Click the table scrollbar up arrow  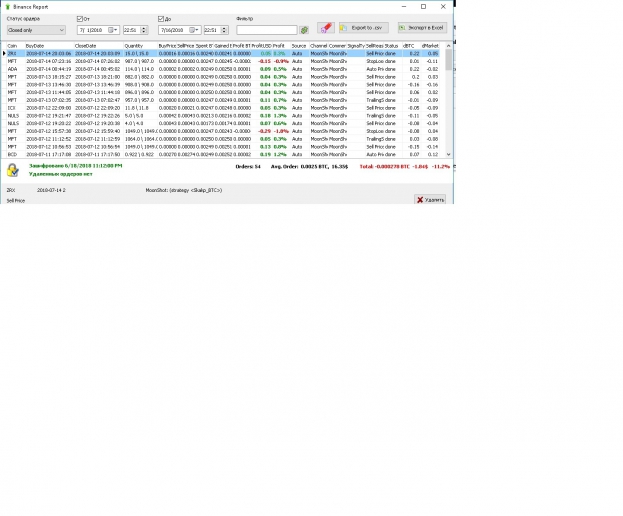click(x=448, y=46)
